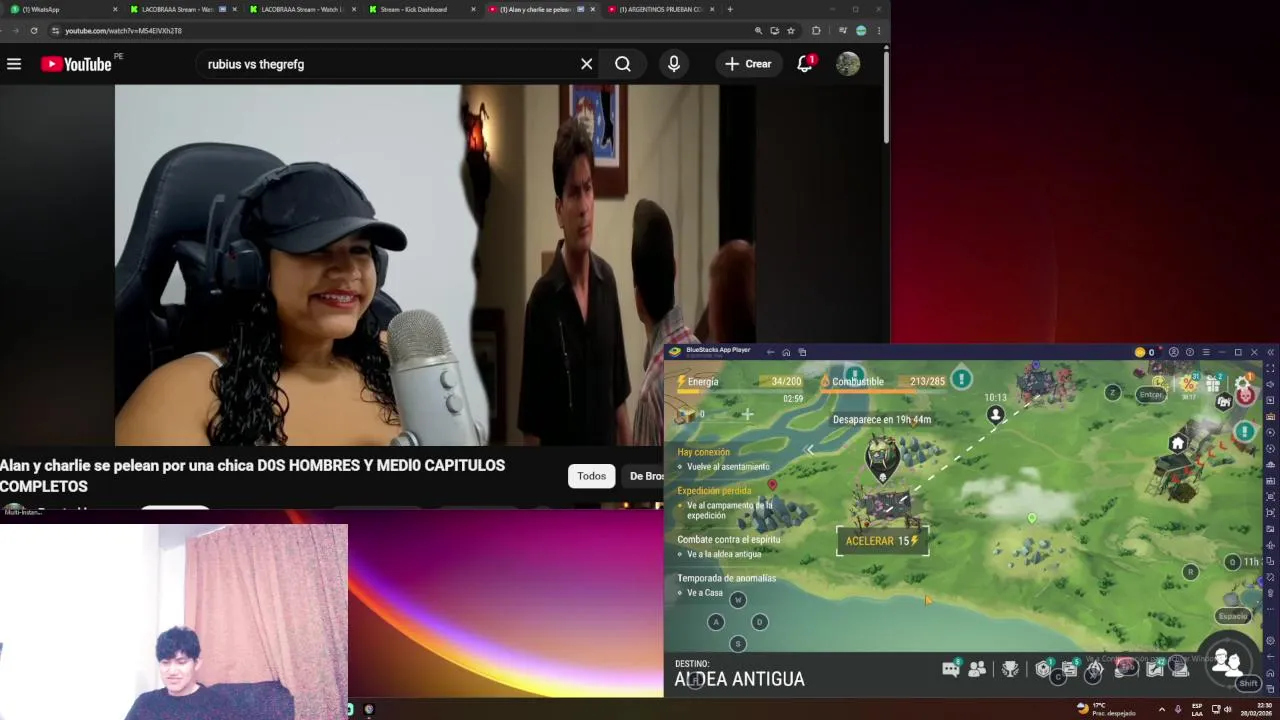Viewport: 1280px width, 720px height.
Task: Run search with the magnifier button
Action: [623, 64]
